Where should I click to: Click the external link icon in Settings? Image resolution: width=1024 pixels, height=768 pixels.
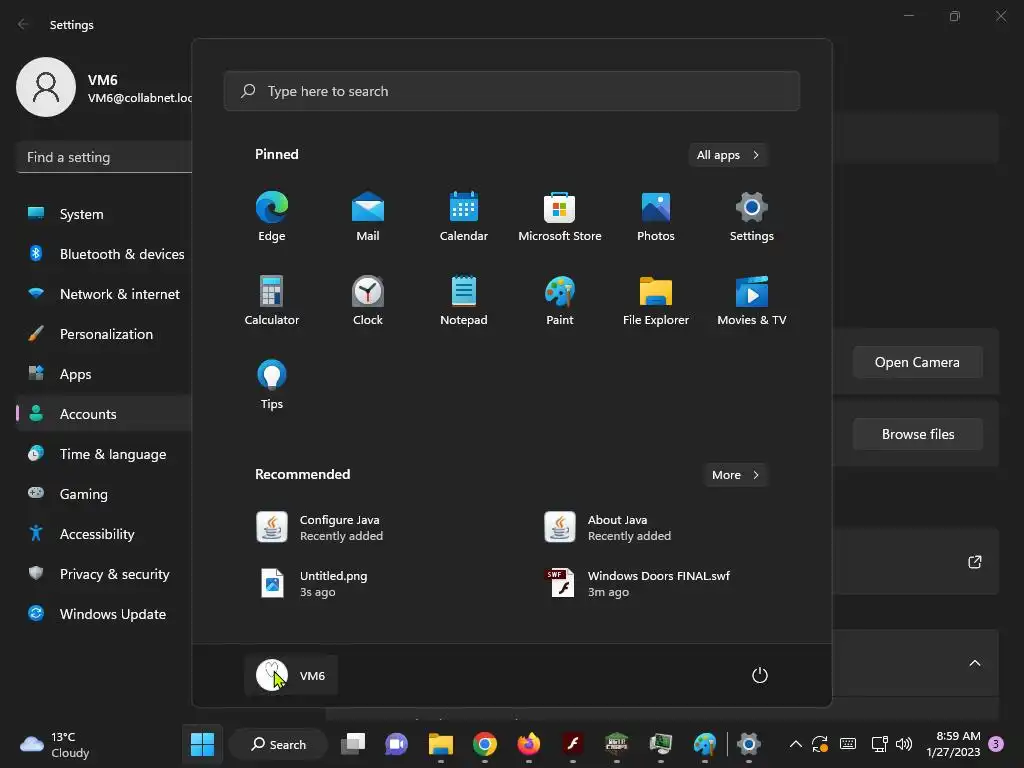(974, 562)
